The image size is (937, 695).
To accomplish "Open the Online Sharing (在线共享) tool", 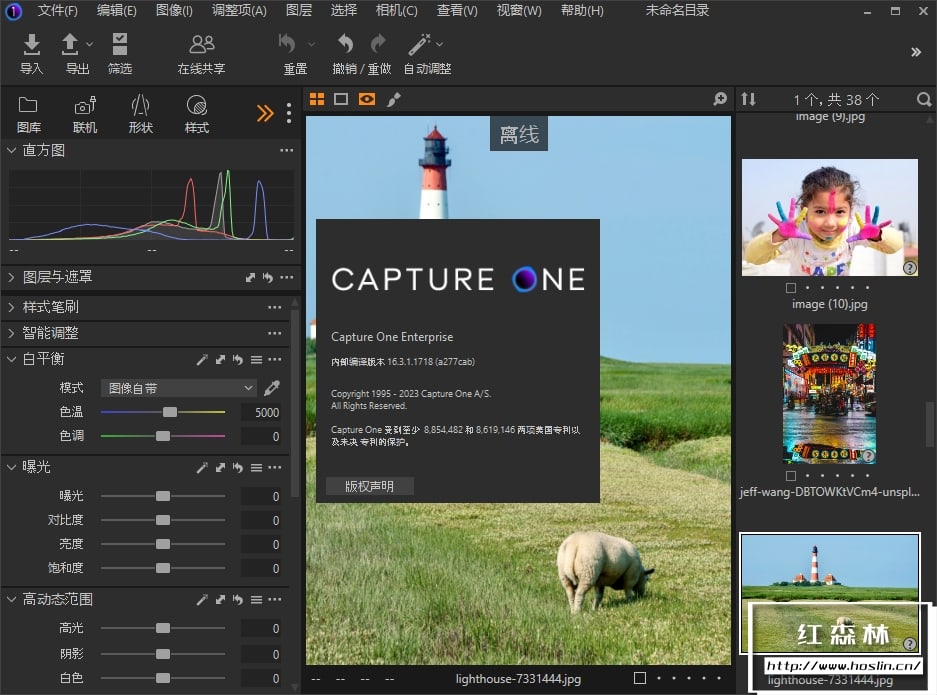I will pyautogui.click(x=201, y=45).
